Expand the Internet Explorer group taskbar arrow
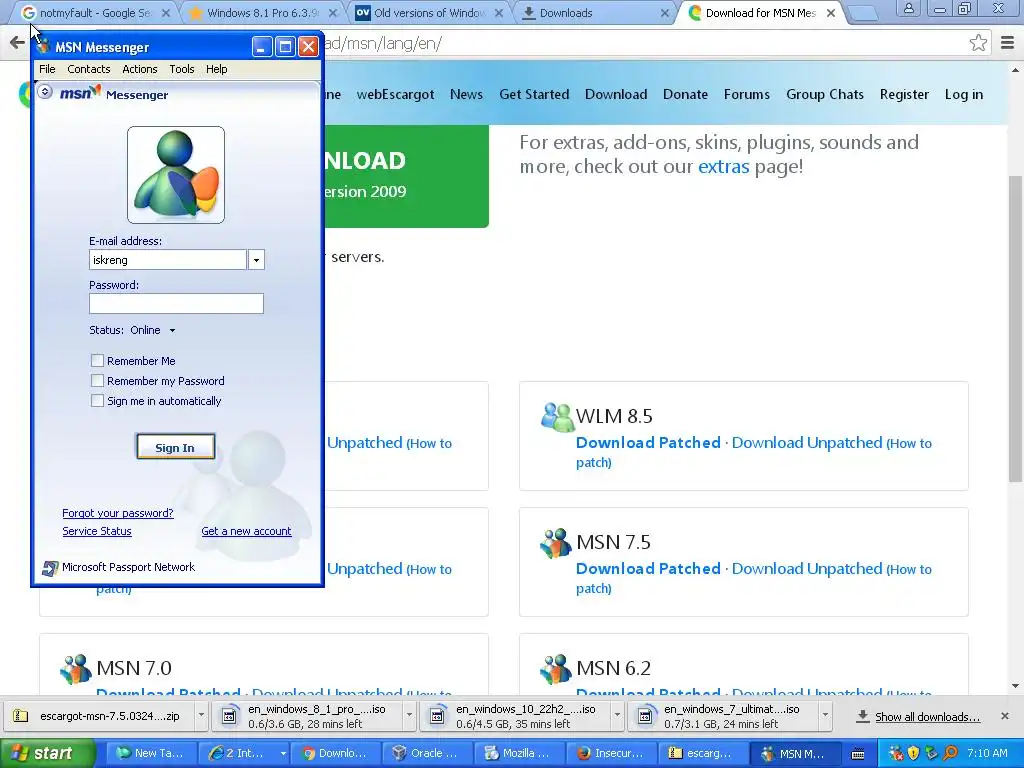 pos(283,753)
